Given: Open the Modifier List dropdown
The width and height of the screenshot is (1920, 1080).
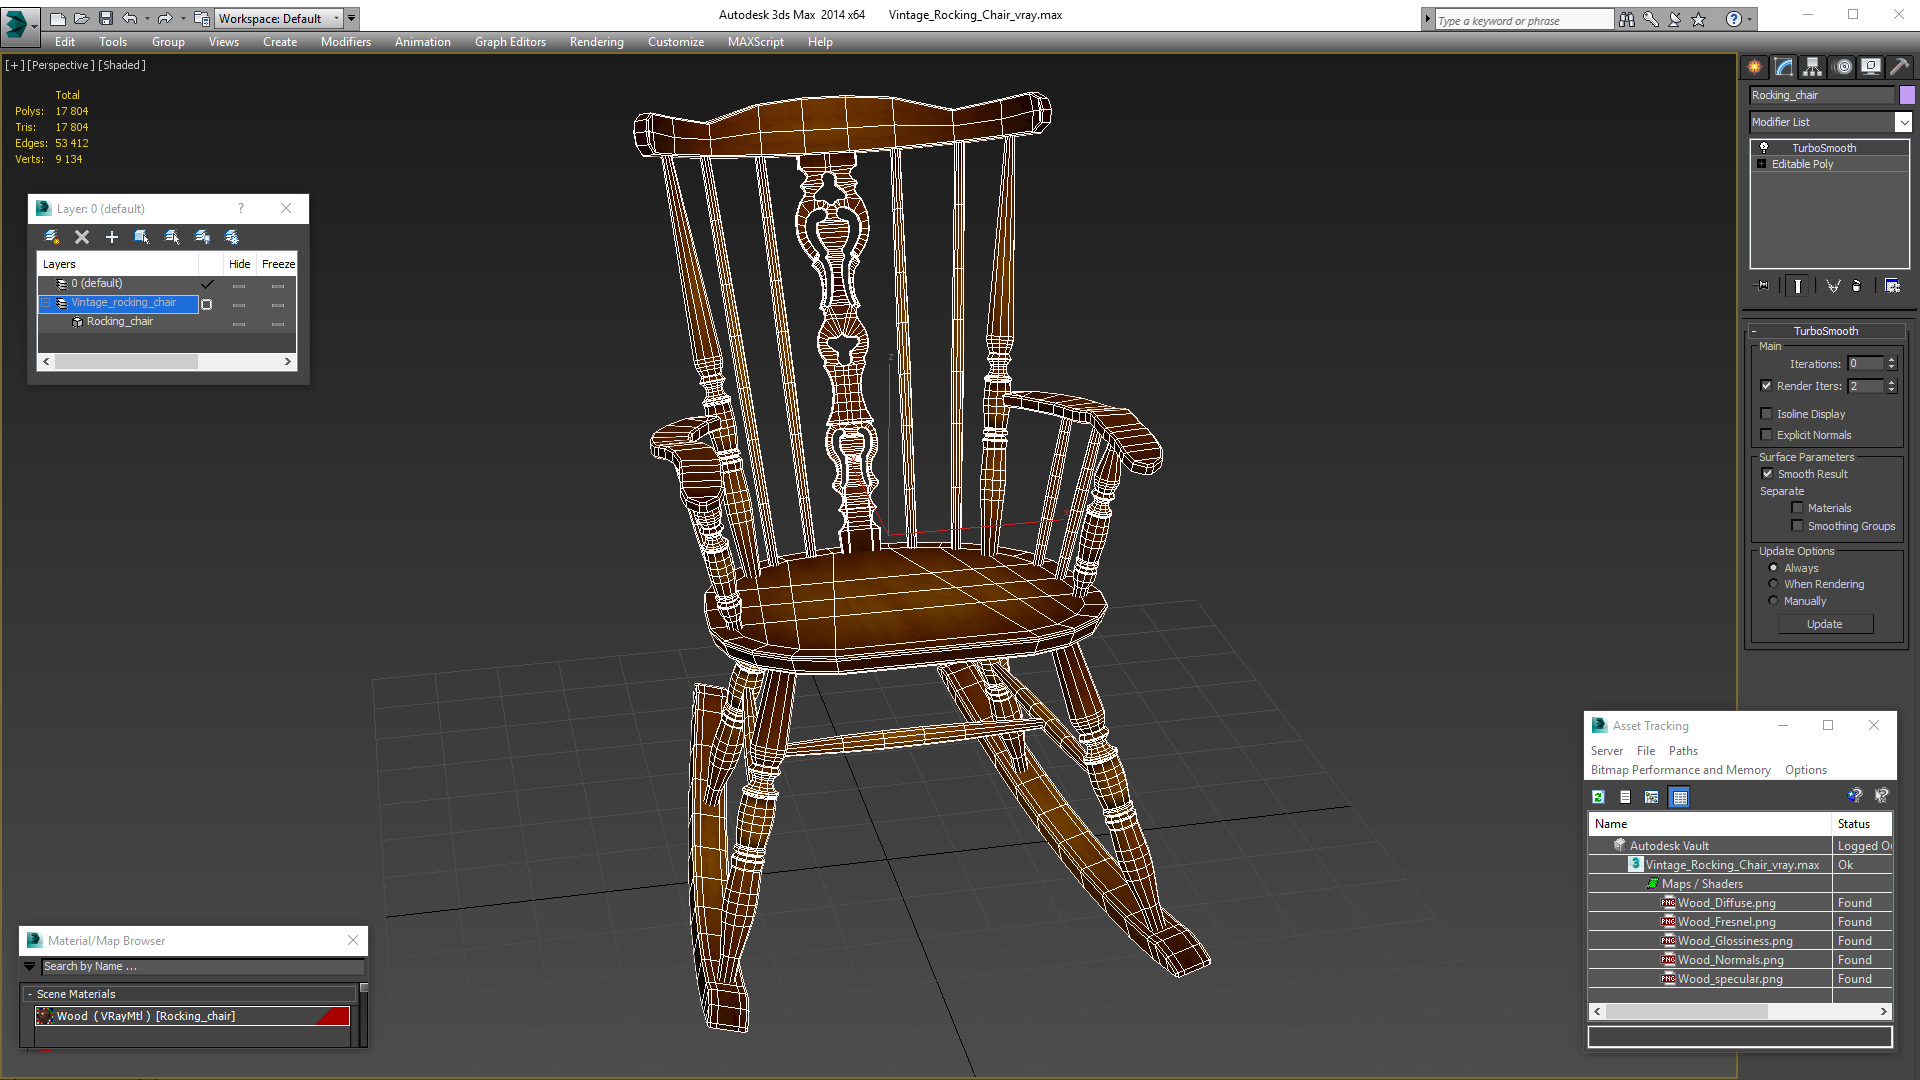Looking at the screenshot, I should click(1903, 122).
